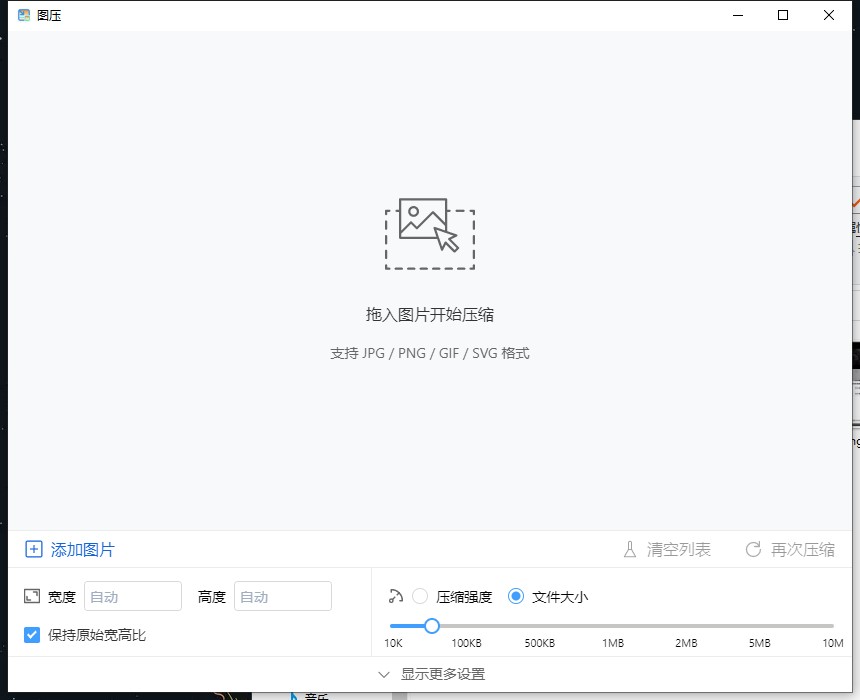Click the 宽度 input field
860x700 pixels.
point(133,596)
